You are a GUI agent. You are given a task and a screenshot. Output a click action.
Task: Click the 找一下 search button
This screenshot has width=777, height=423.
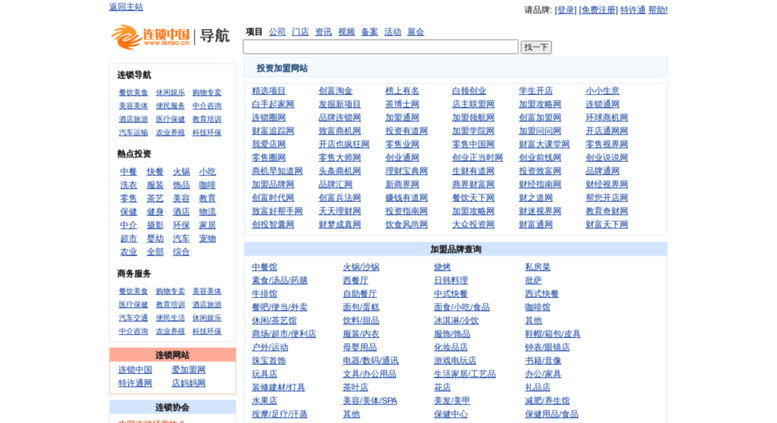(x=536, y=47)
